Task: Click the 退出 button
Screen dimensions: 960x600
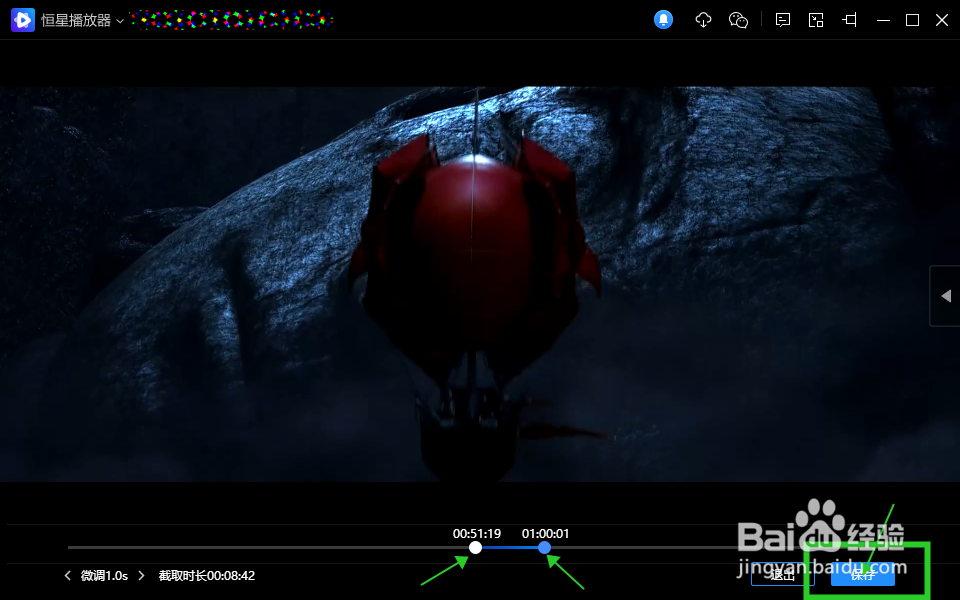Action: [x=782, y=574]
